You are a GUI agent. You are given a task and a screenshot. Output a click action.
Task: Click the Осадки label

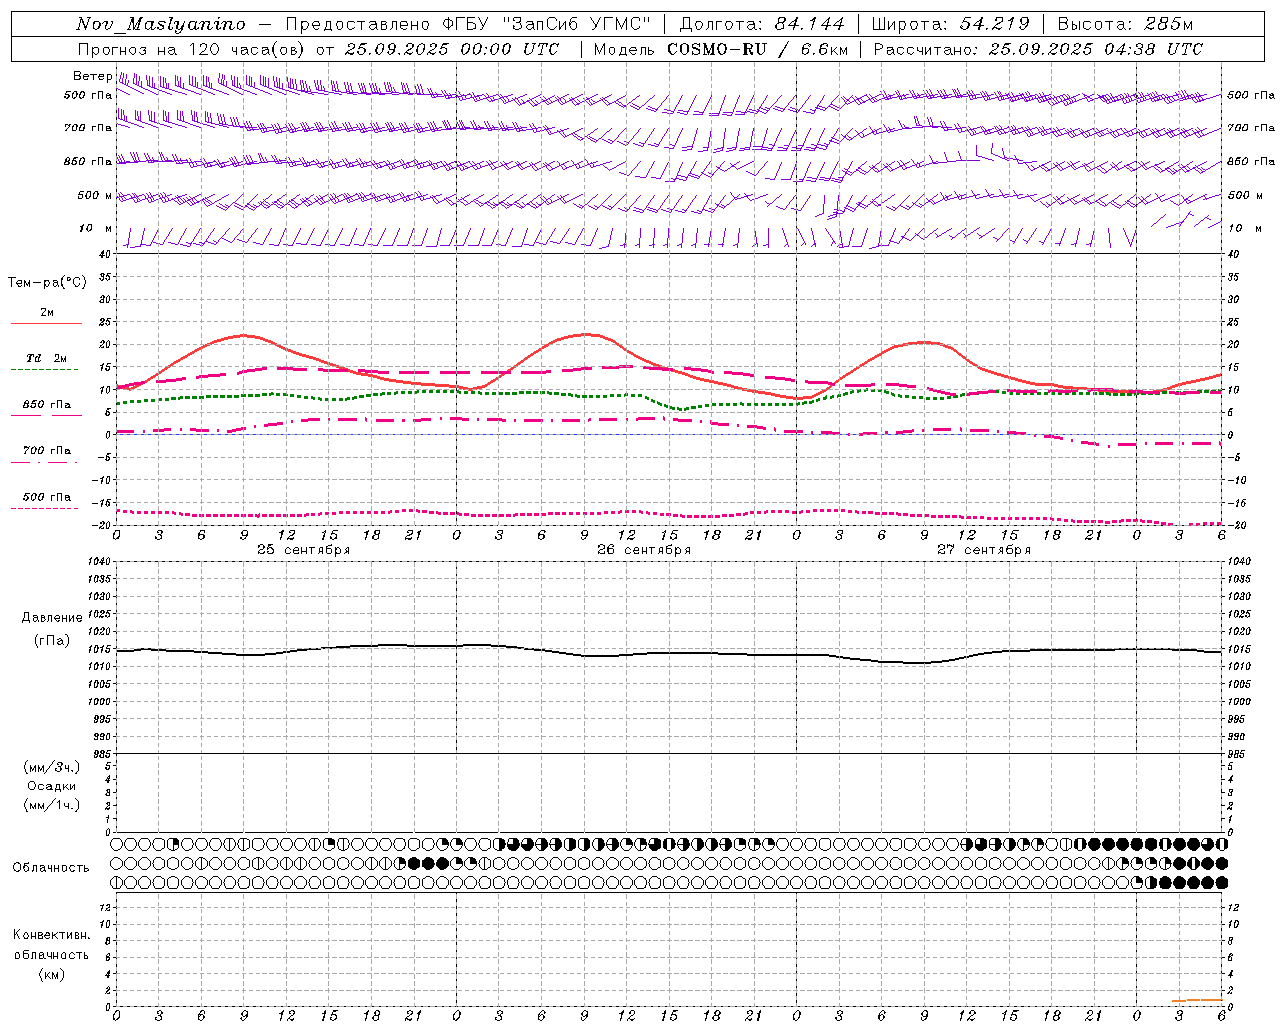pyautogui.click(x=52, y=786)
